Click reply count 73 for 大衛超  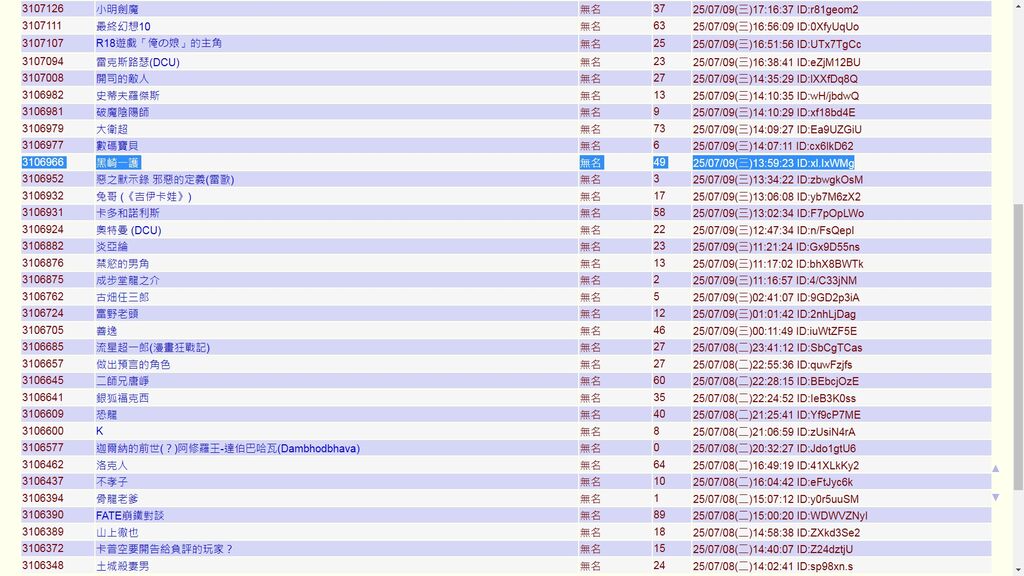[x=659, y=129]
